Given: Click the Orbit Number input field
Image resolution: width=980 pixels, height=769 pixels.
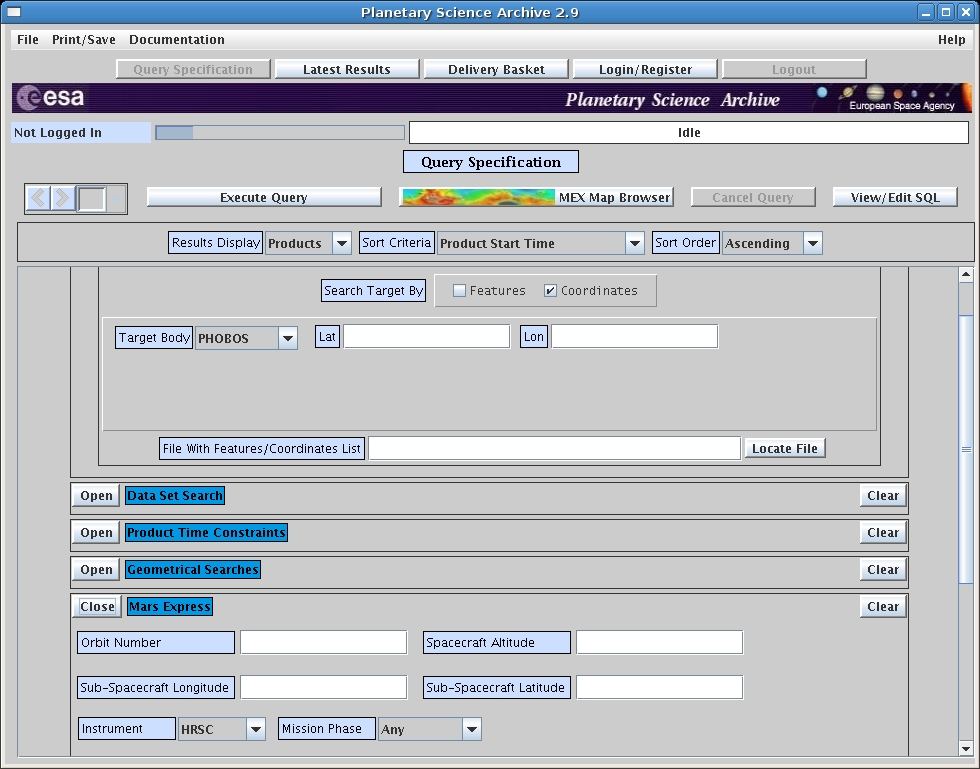Looking at the screenshot, I should (324, 642).
